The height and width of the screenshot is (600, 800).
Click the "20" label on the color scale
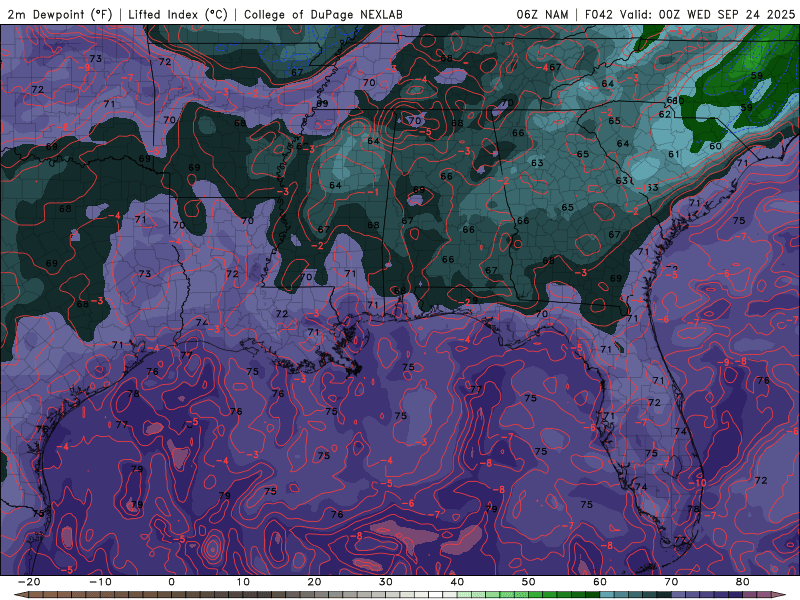tap(314, 582)
